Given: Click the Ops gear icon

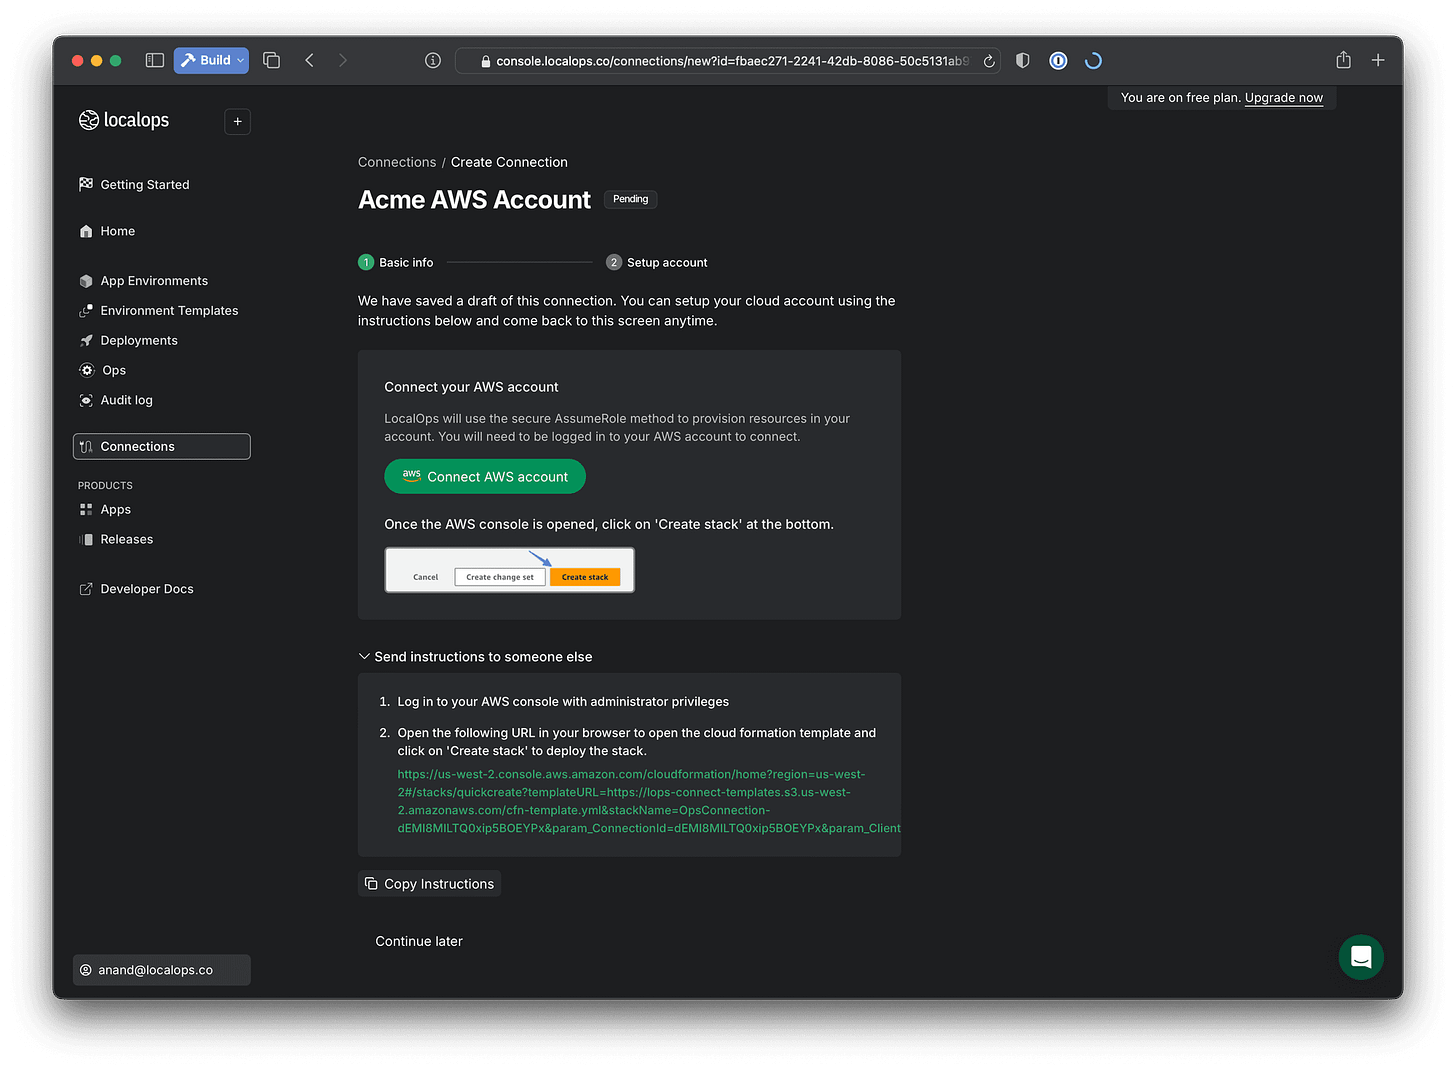Looking at the screenshot, I should coord(87,370).
